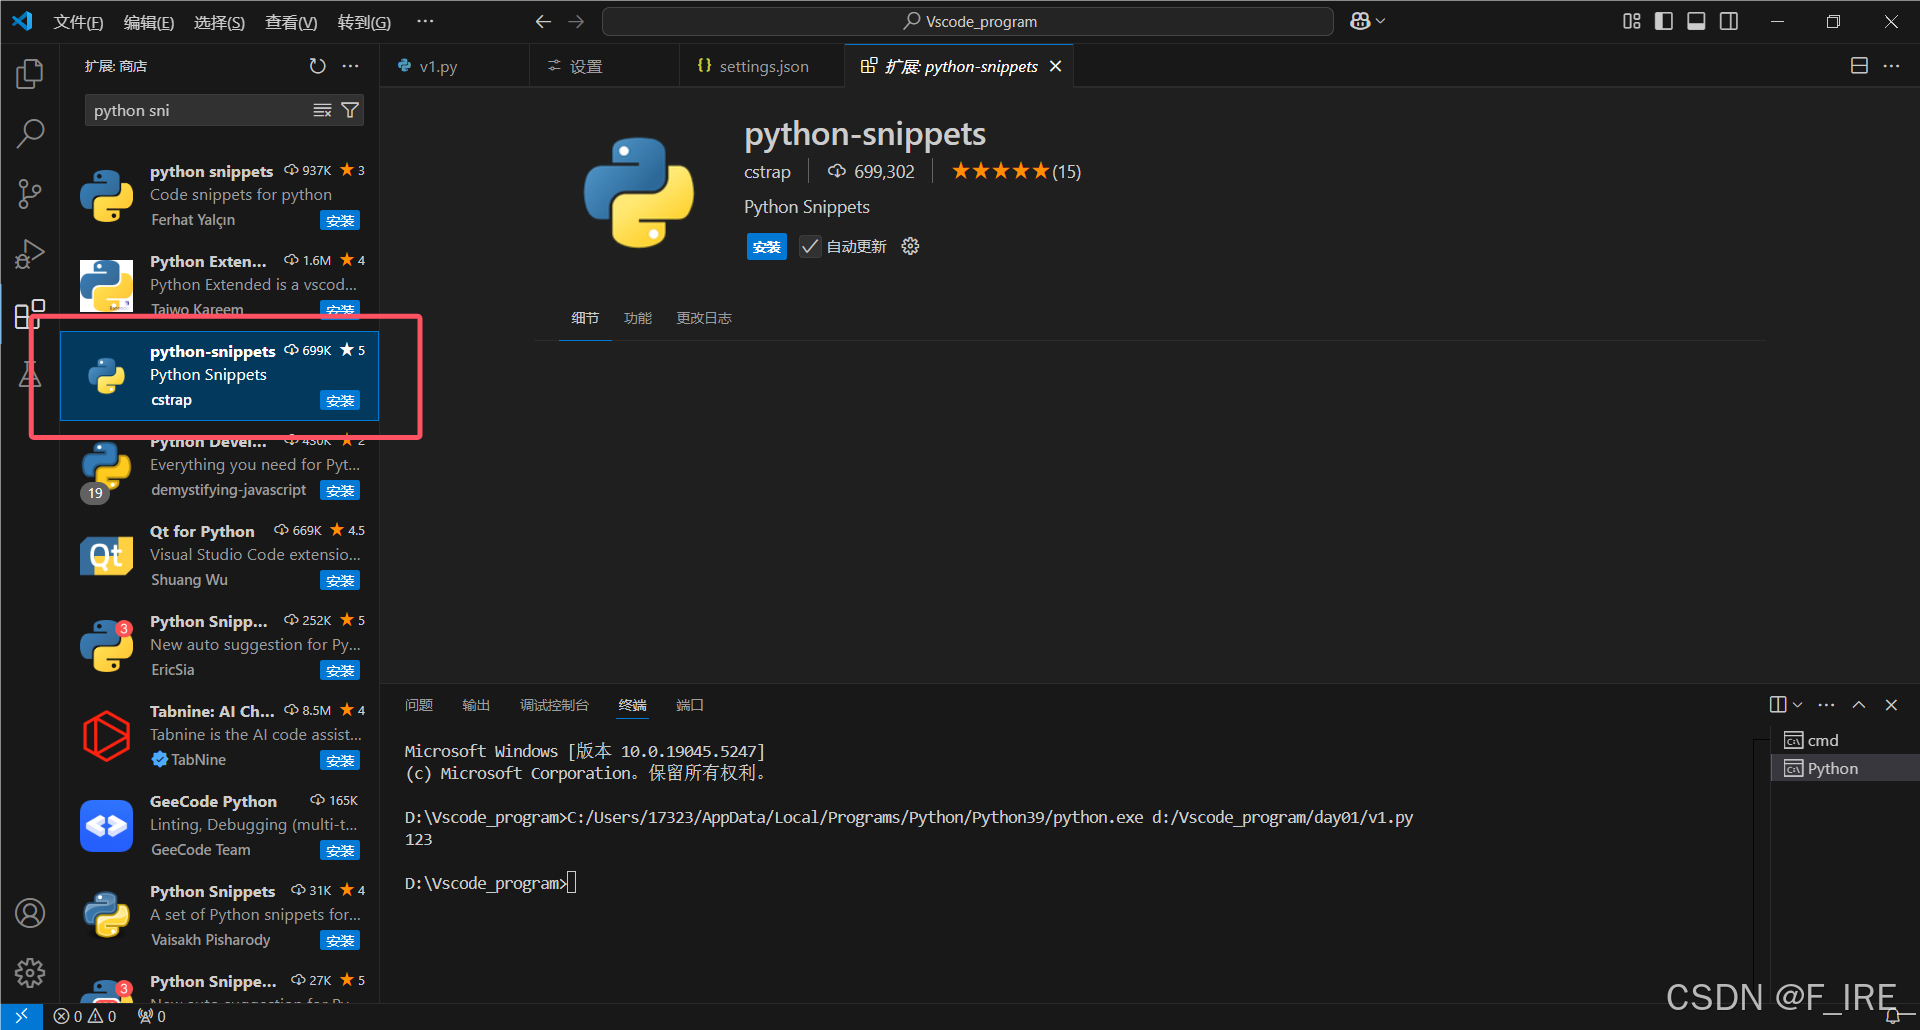
Task: Toggle secondary side bar visibility
Action: pos(1729,21)
